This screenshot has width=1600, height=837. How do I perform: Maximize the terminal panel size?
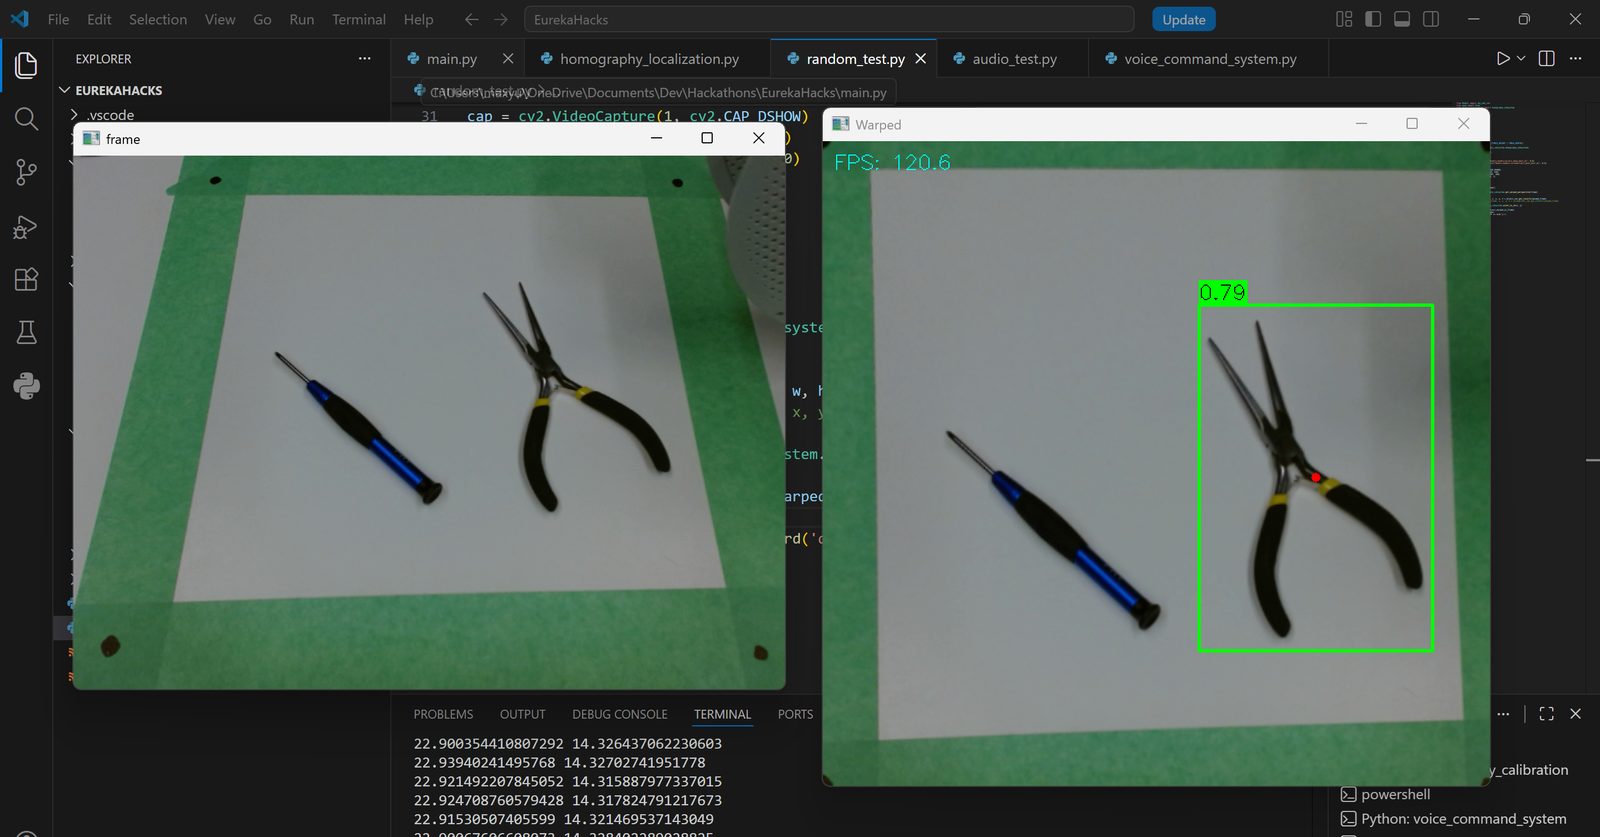1546,713
